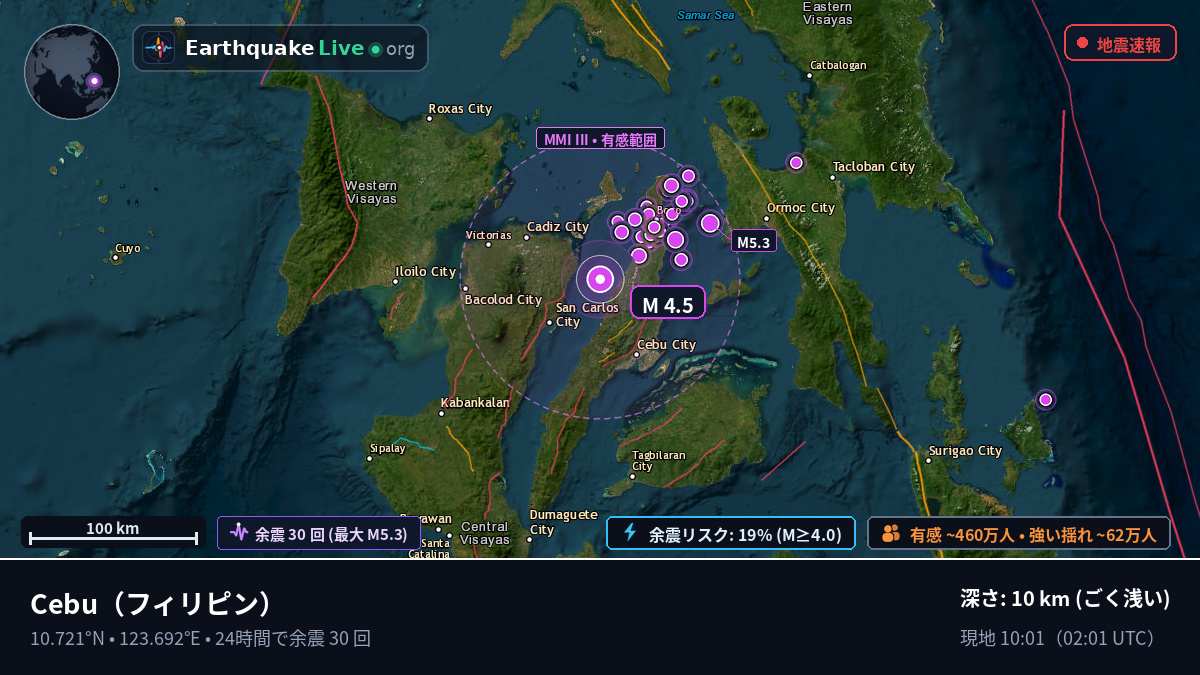The height and width of the screenshot is (675, 1200).
Task: Open the globe locator minimap
Action: [x=72, y=72]
